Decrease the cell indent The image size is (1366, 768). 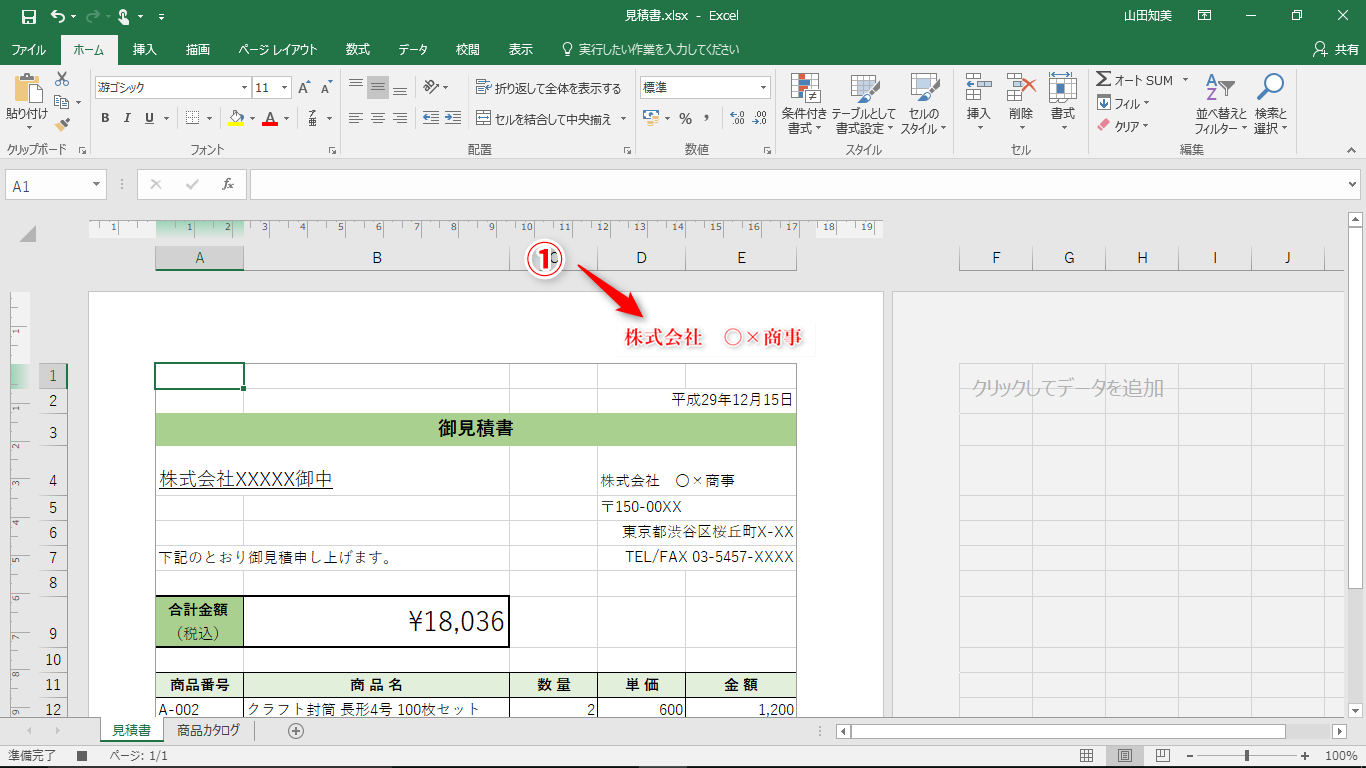[431, 118]
